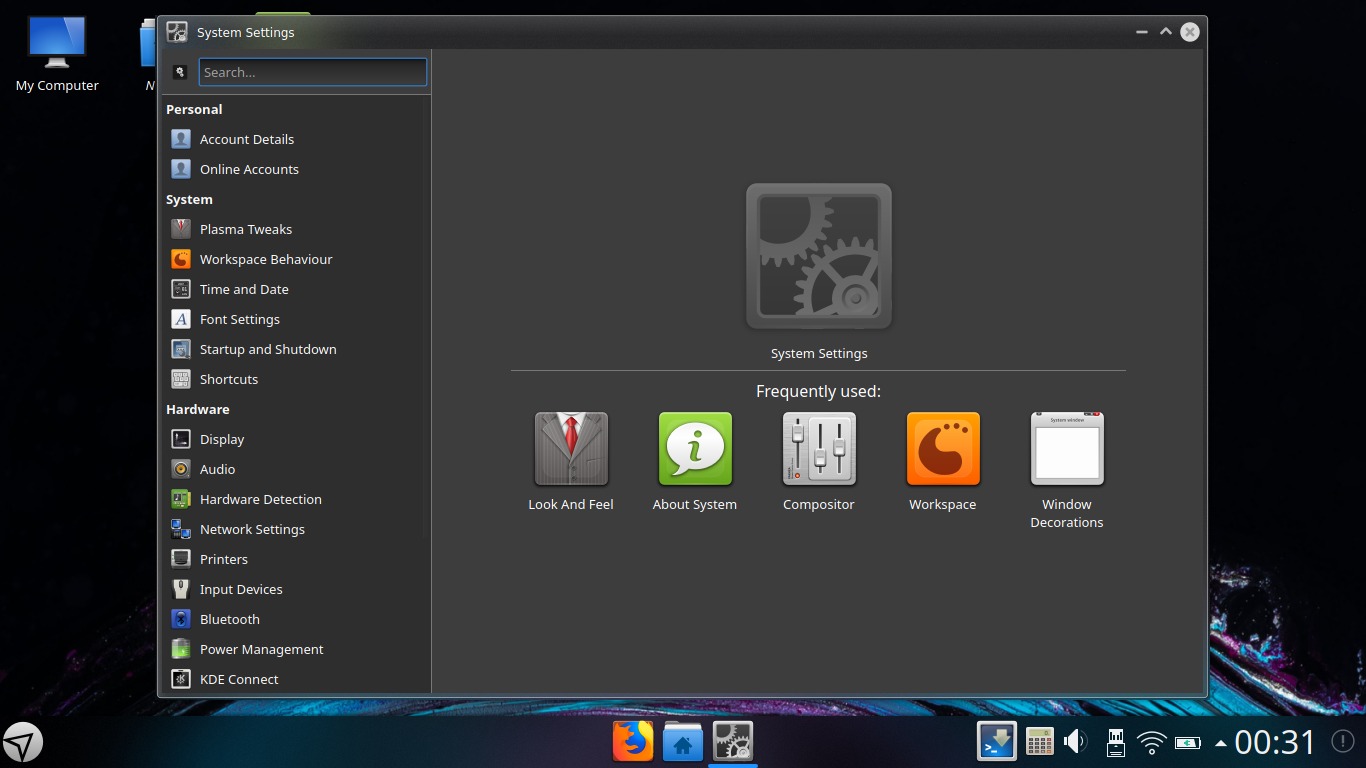
Task: Expand hidden system tray icons arrow
Action: tap(1221, 743)
